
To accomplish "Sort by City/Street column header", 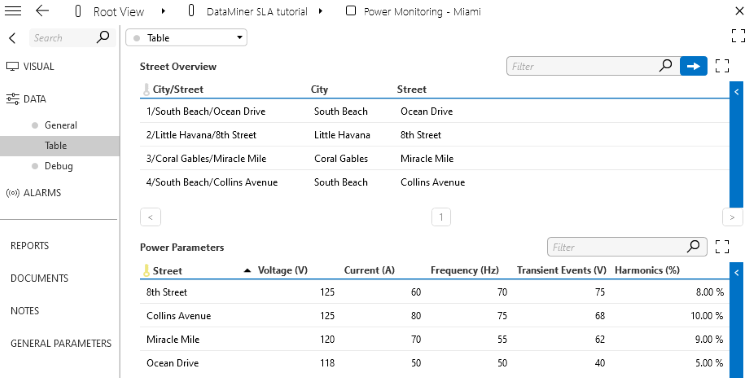I will click(177, 89).
